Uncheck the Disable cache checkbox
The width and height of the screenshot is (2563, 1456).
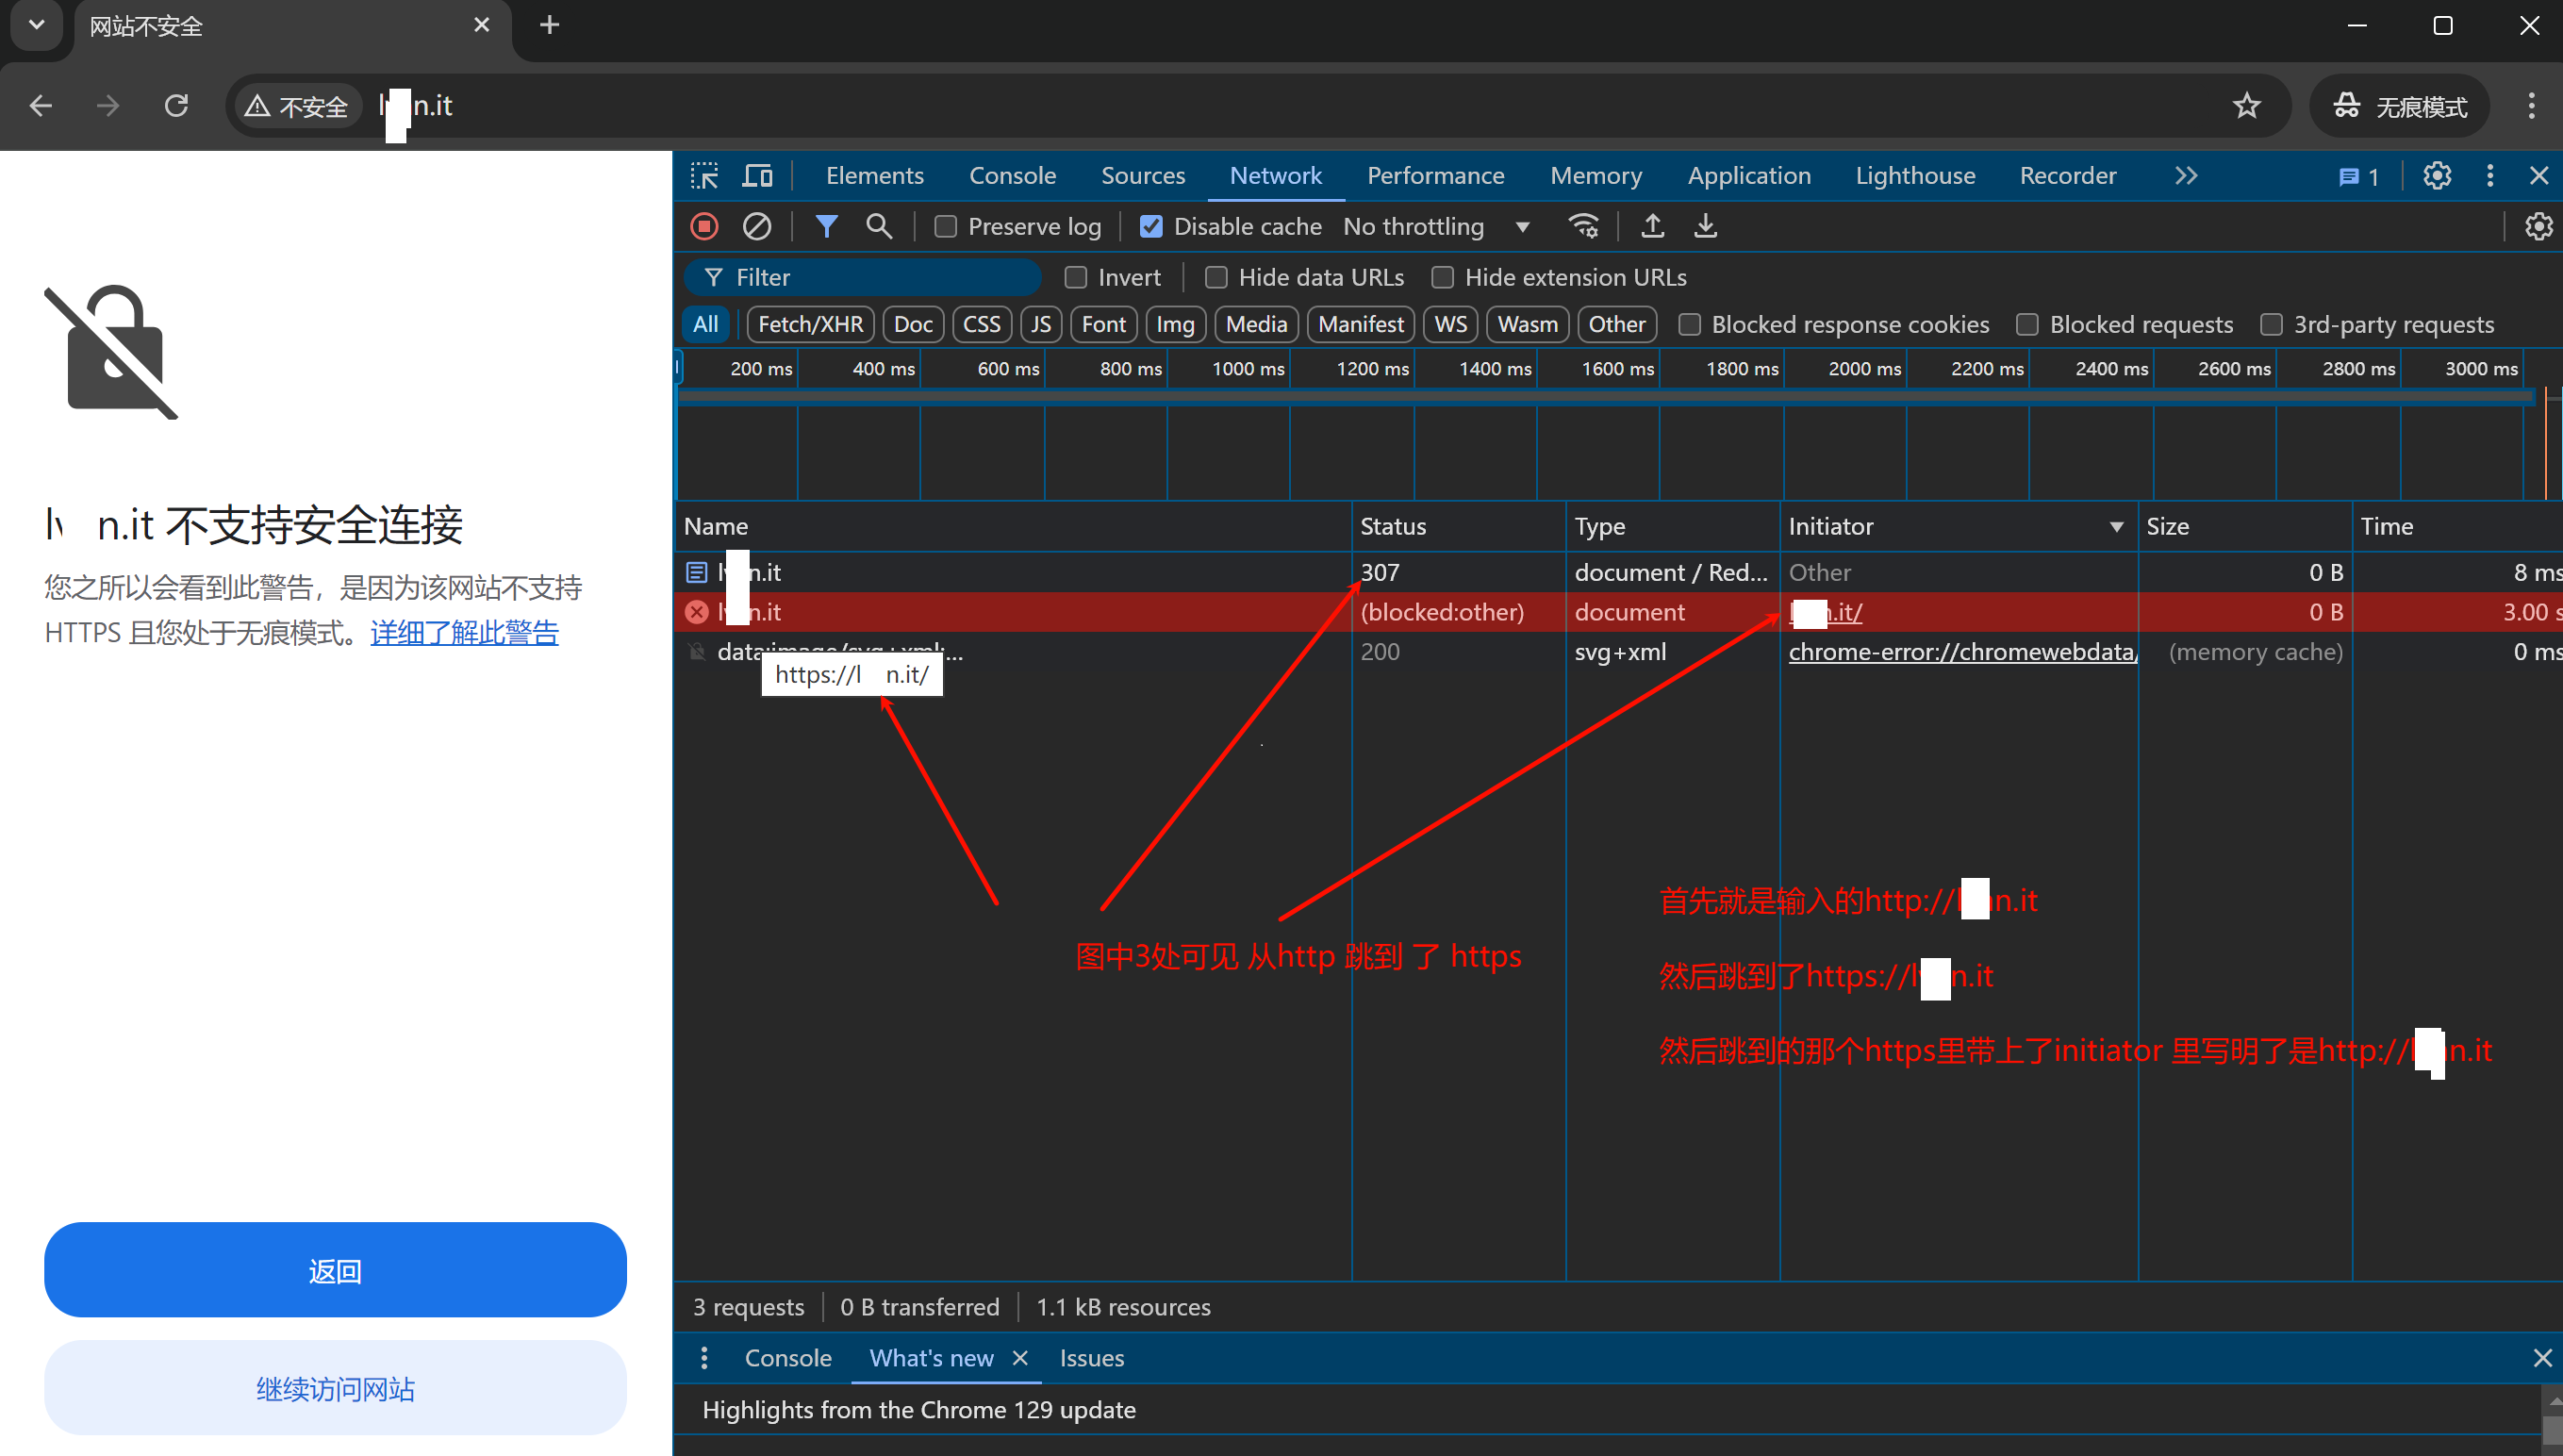1151,227
